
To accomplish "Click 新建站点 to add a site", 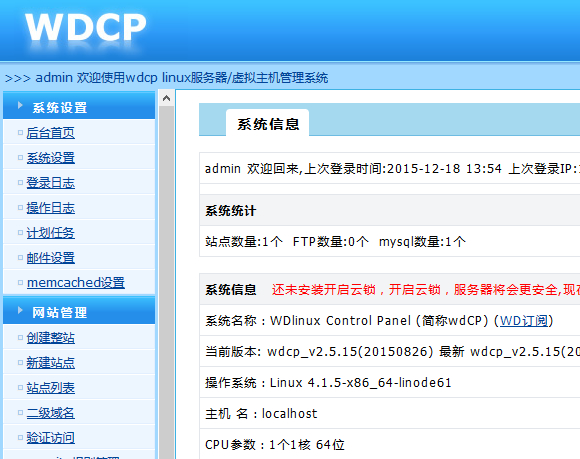I will coord(51,362).
